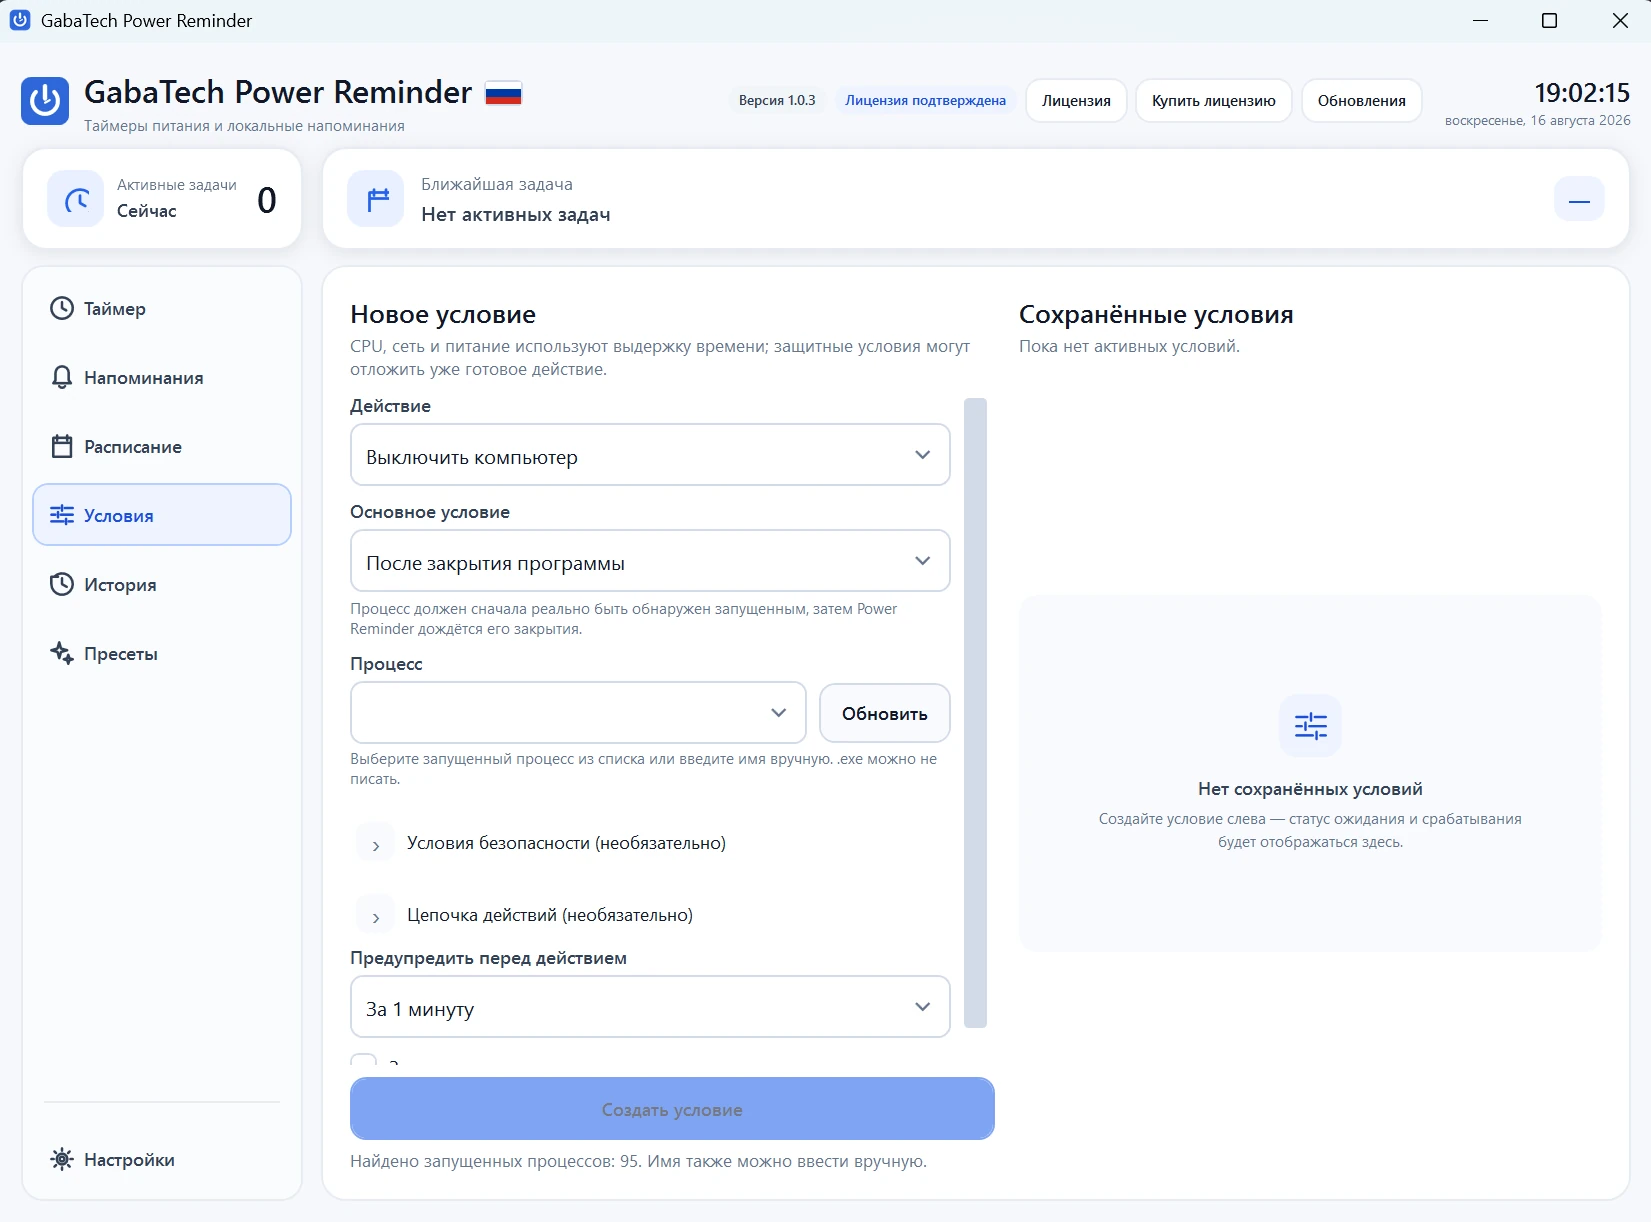The image size is (1651, 1222).
Task: Open the Напоминания section
Action: [162, 378]
